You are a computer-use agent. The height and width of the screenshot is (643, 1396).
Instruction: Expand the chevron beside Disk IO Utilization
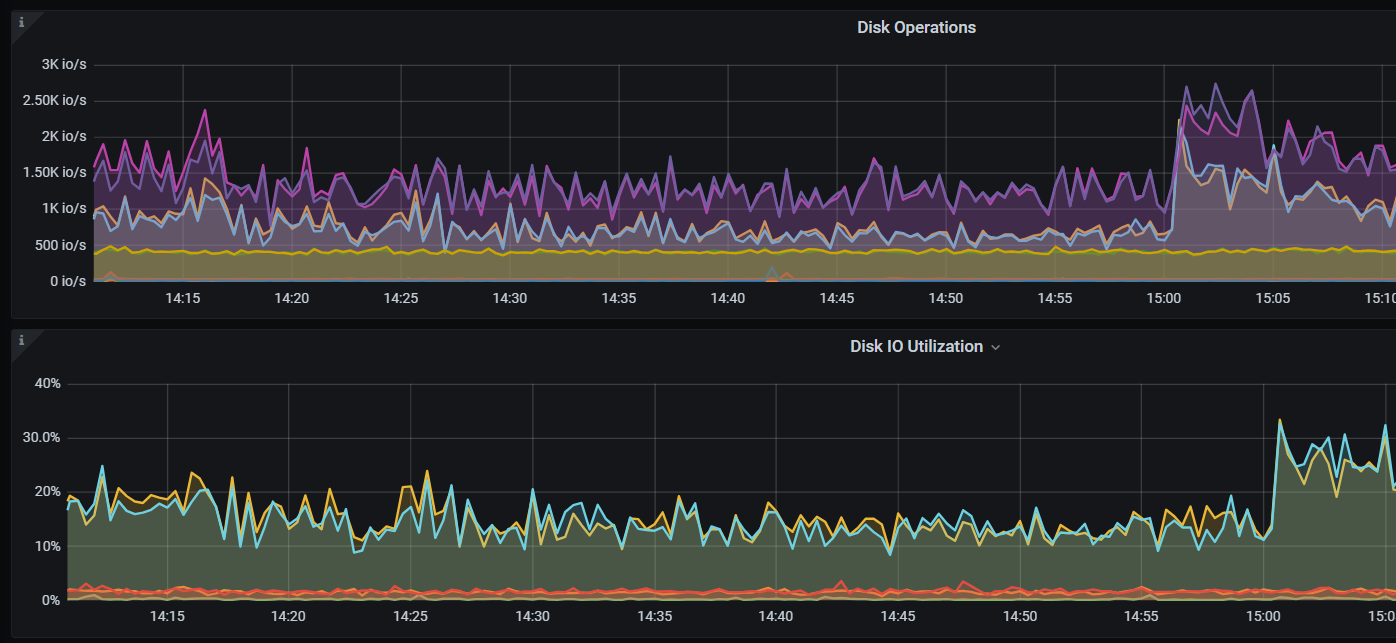coord(995,347)
